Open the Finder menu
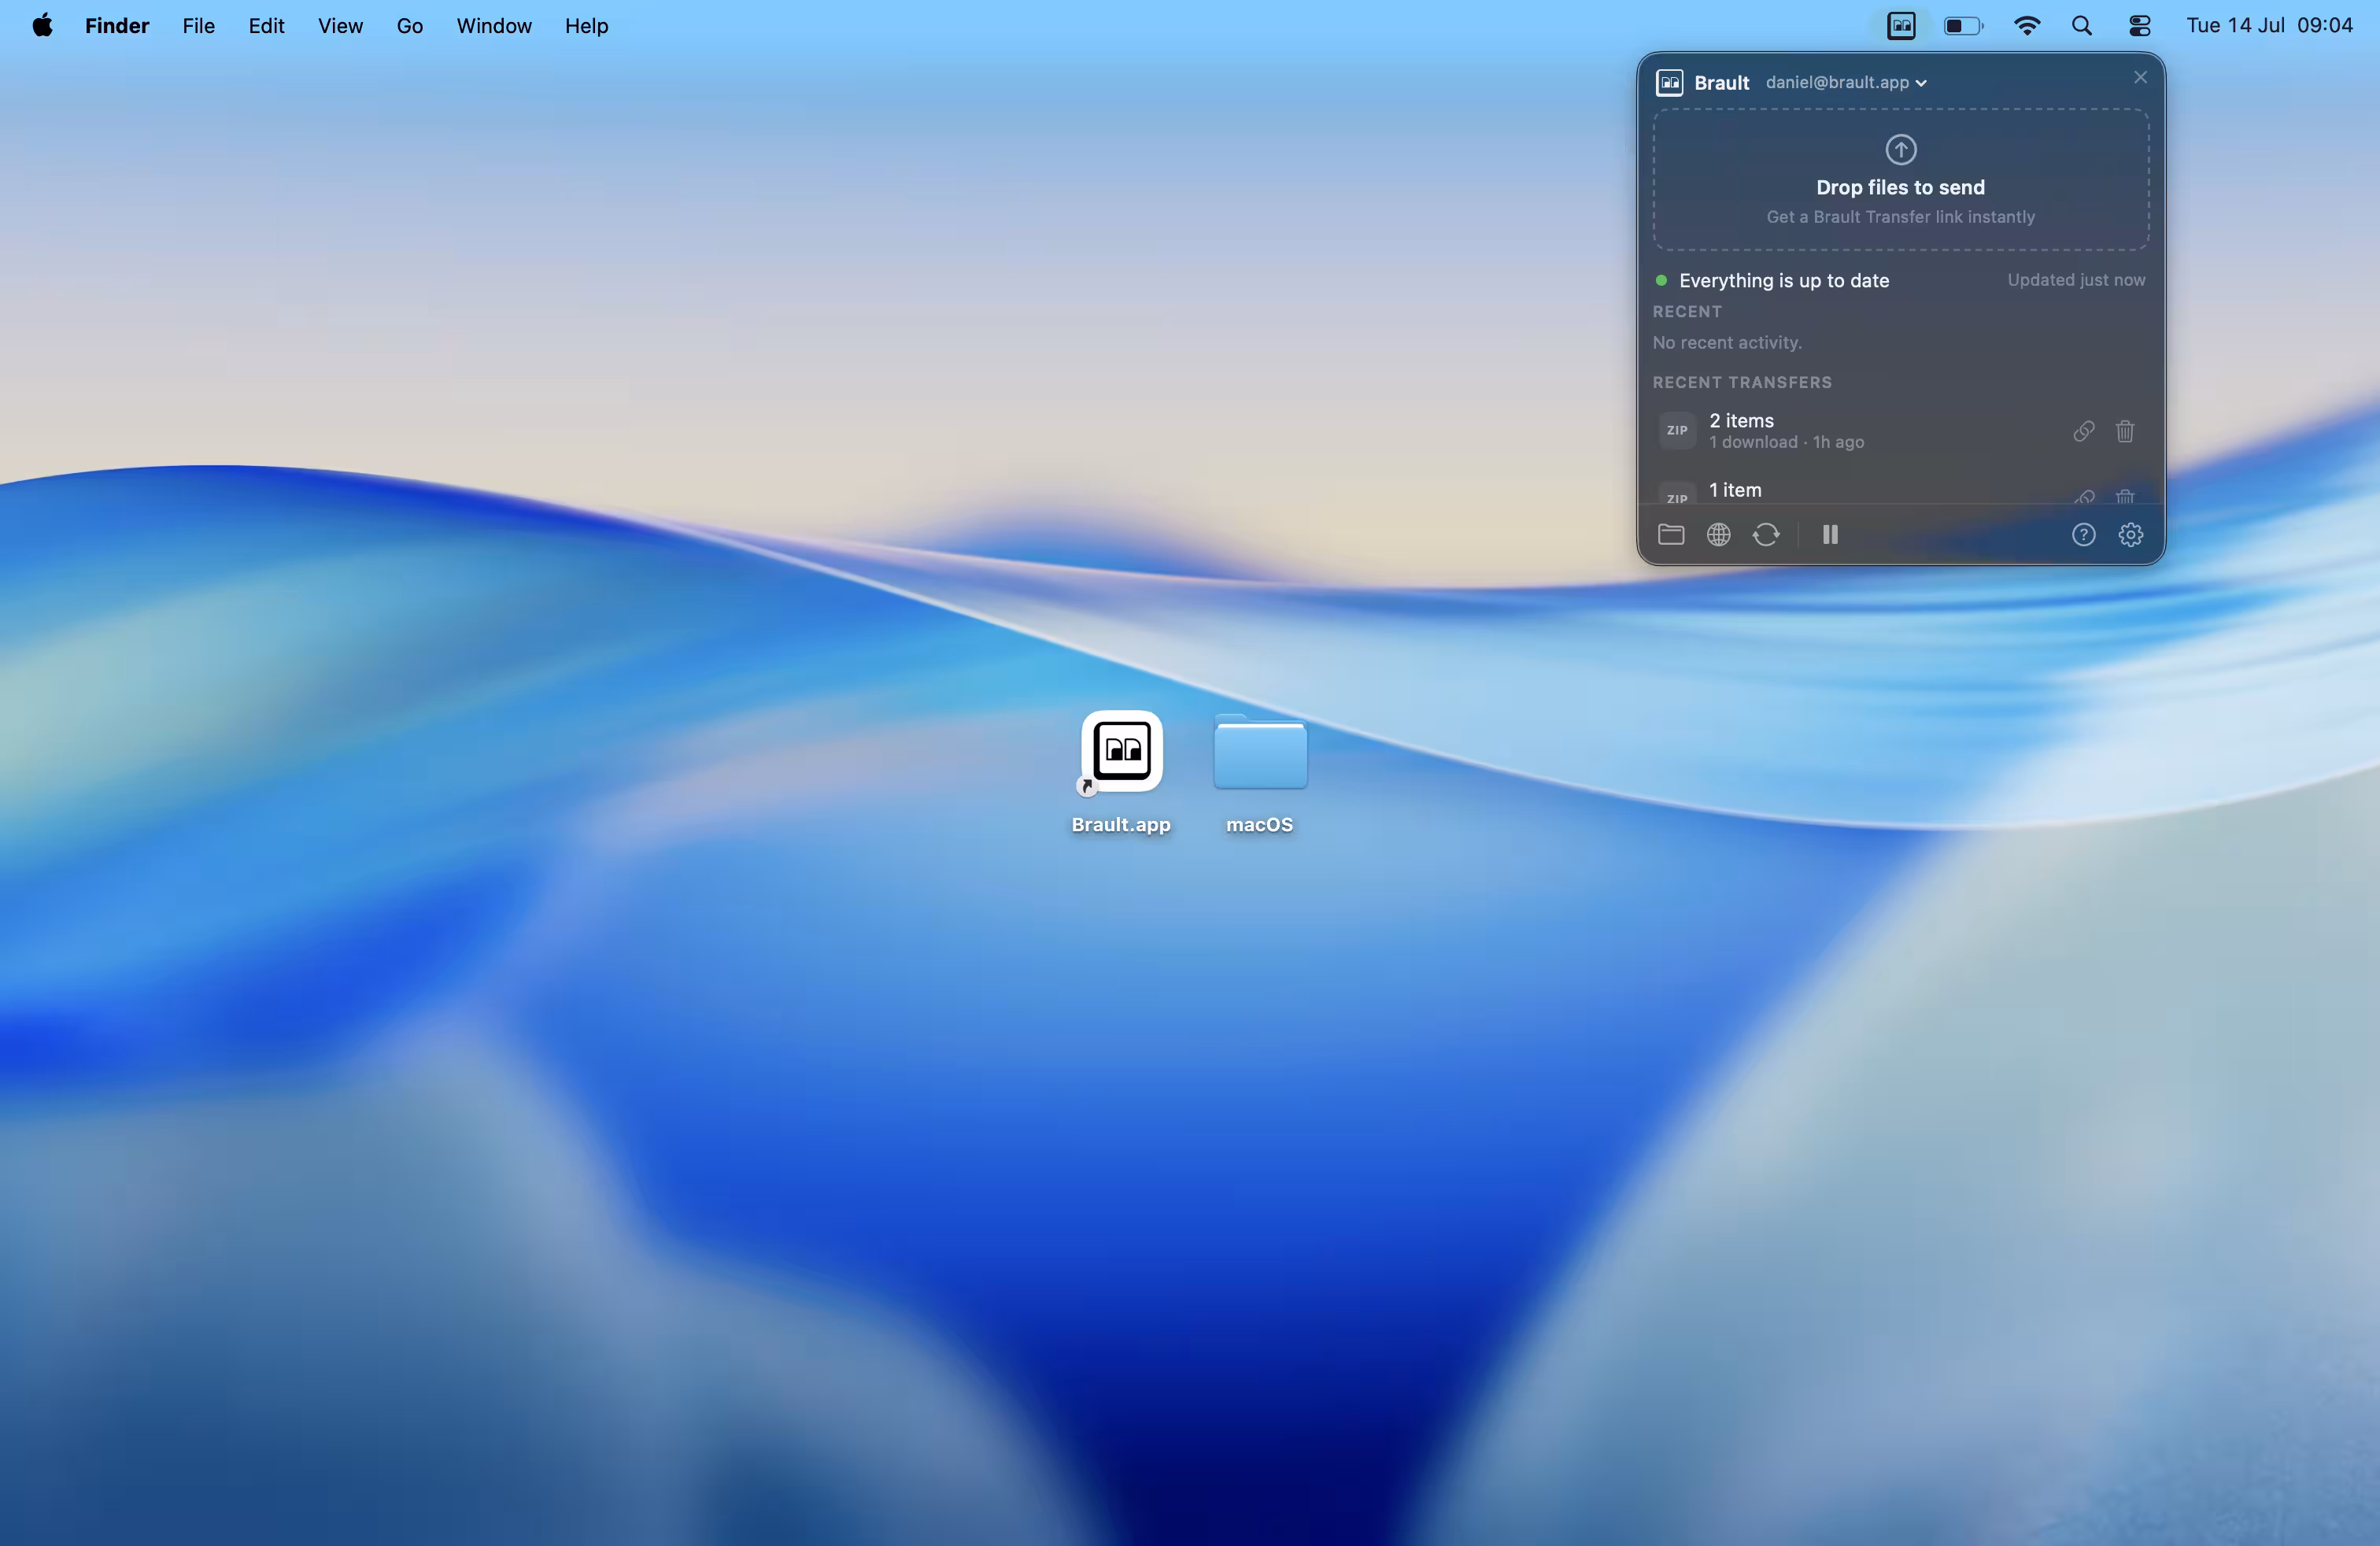Screen dimensions: 2380x1546 click(x=117, y=26)
